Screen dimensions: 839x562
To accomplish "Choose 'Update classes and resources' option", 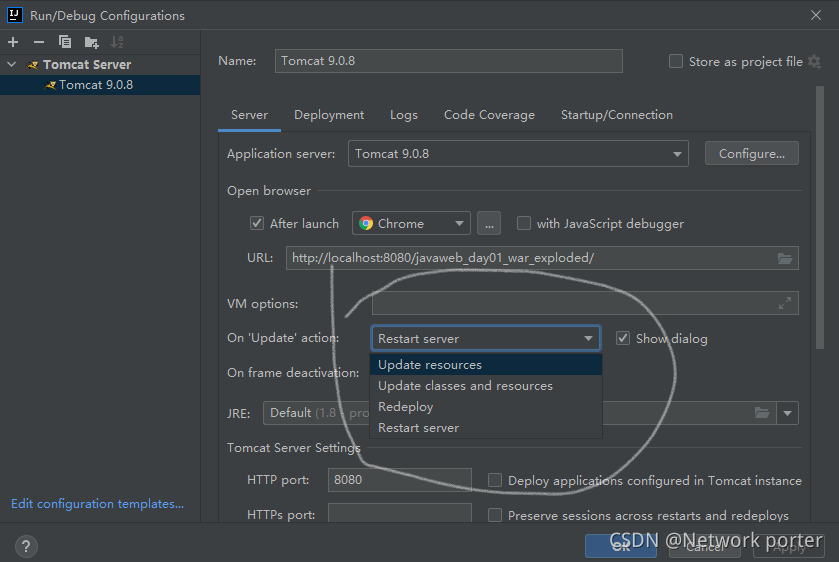I will (486, 386).
